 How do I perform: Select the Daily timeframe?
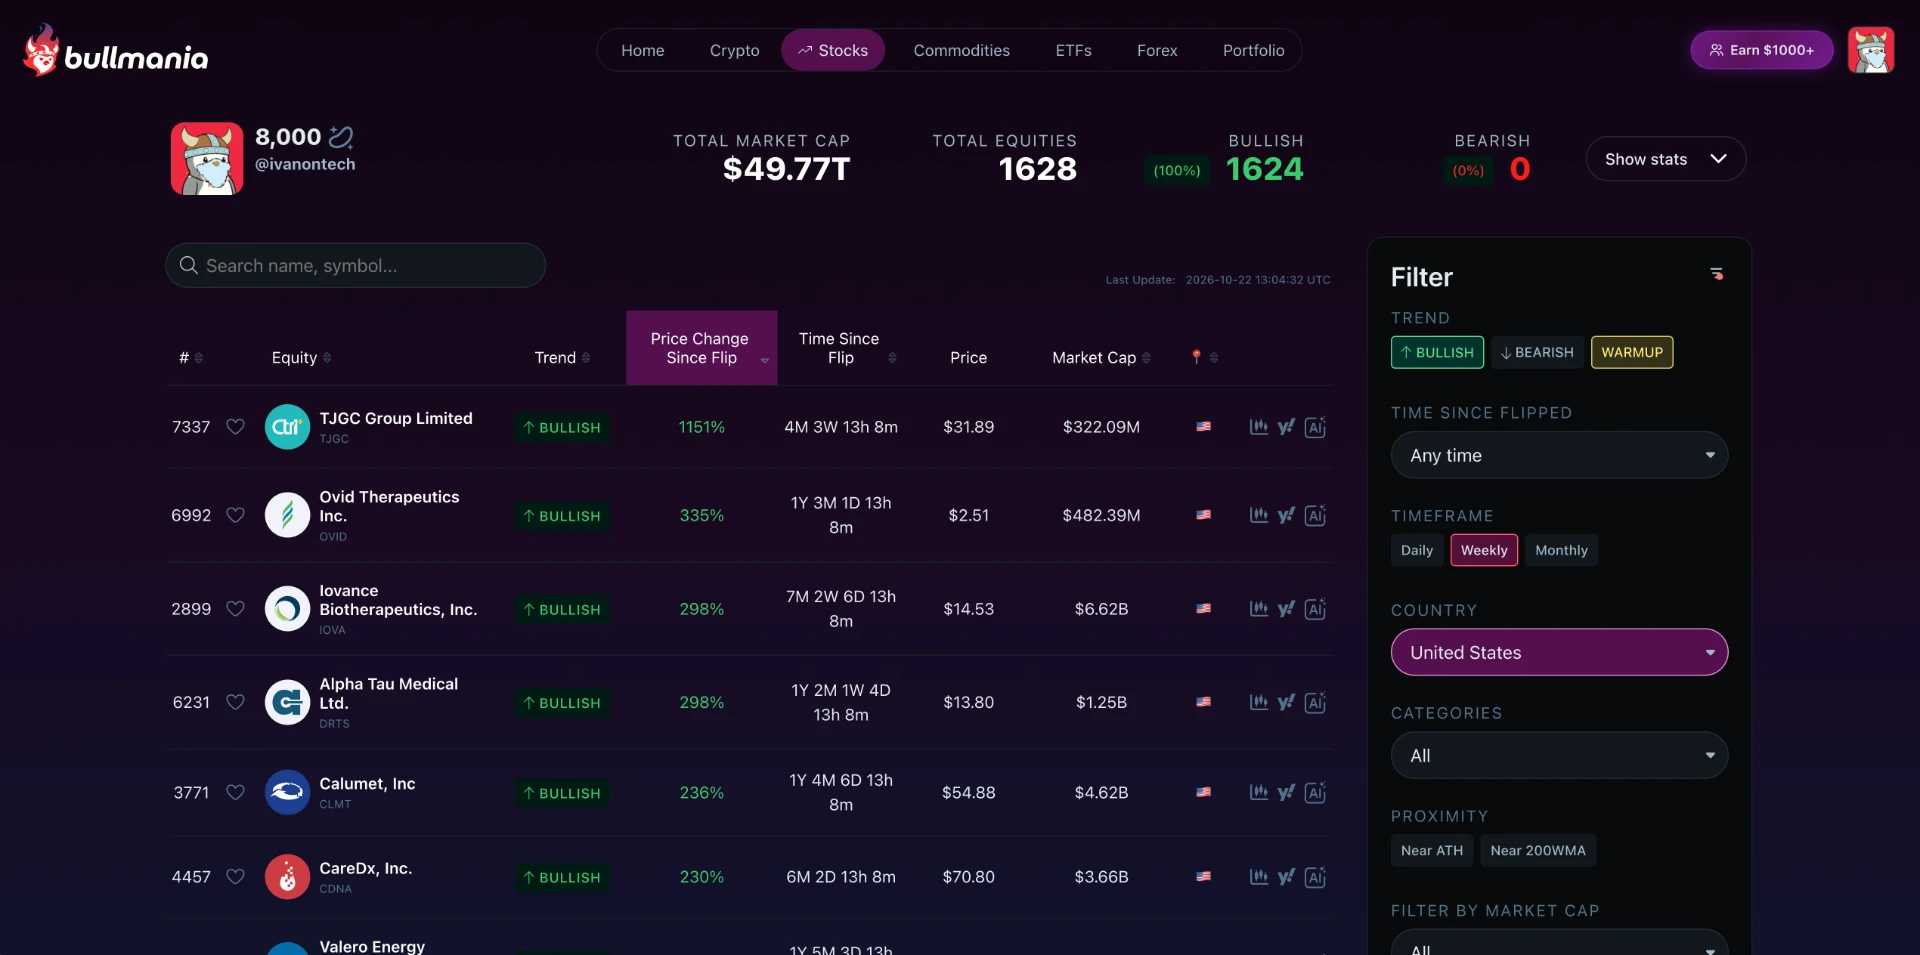pos(1417,550)
